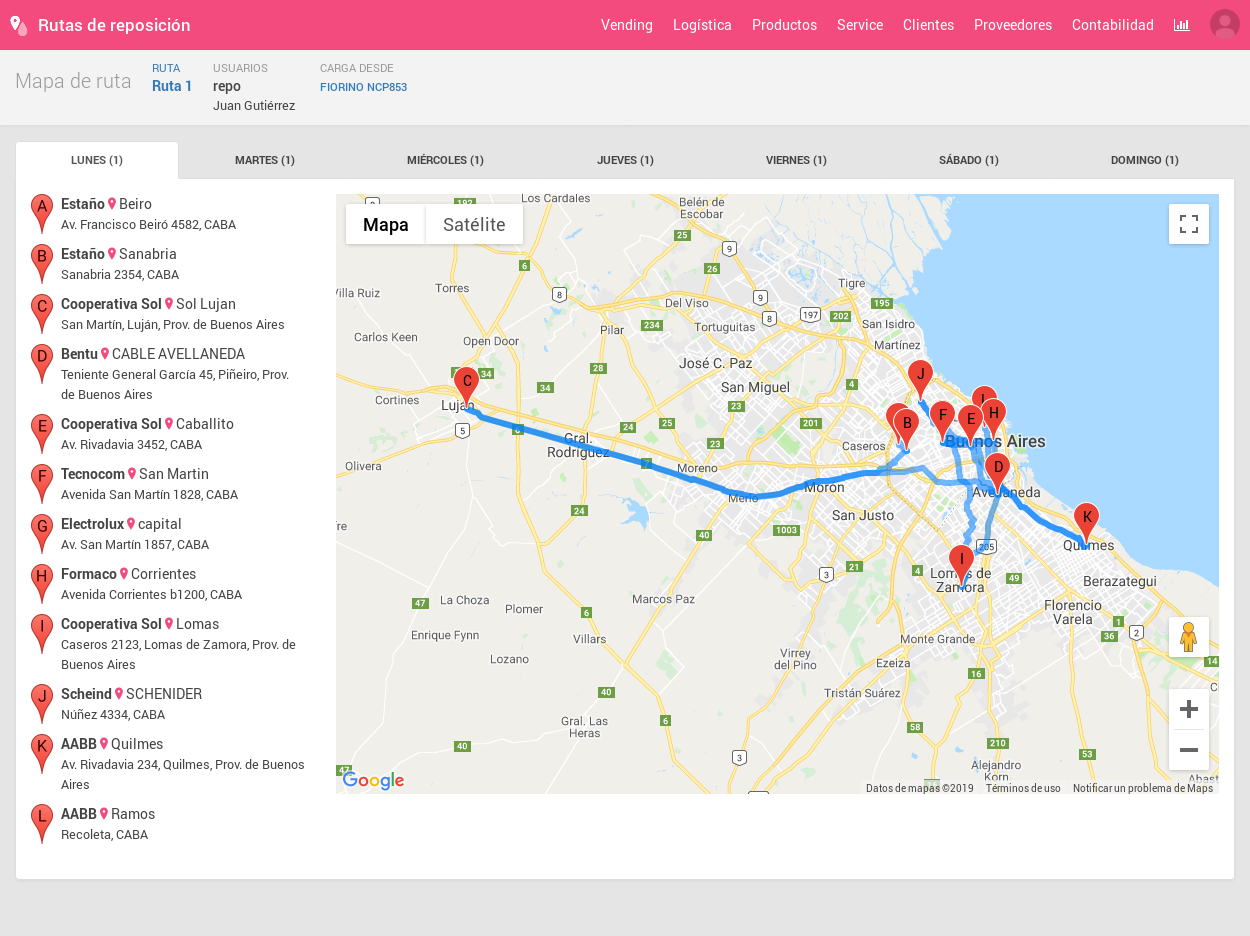Switch map to Mapa view
1250x936 pixels.
385,224
